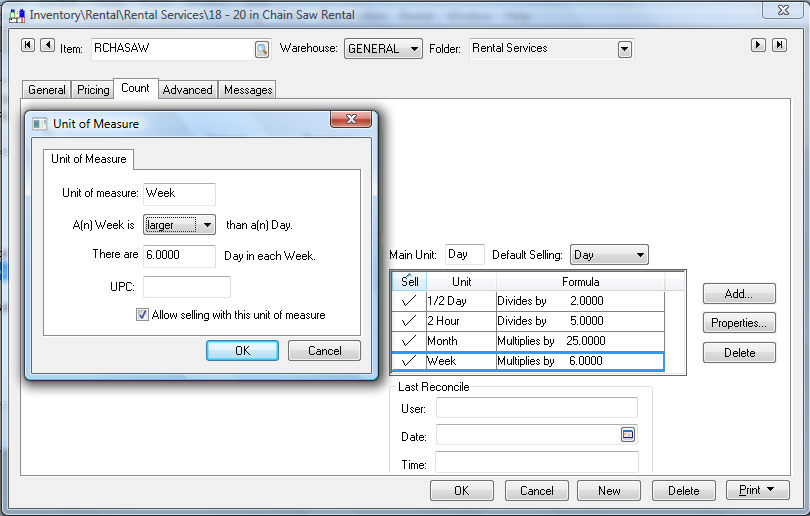This screenshot has height=516, width=810.
Task: Toggle Allow selling with this unit checkbox
Action: (142, 315)
